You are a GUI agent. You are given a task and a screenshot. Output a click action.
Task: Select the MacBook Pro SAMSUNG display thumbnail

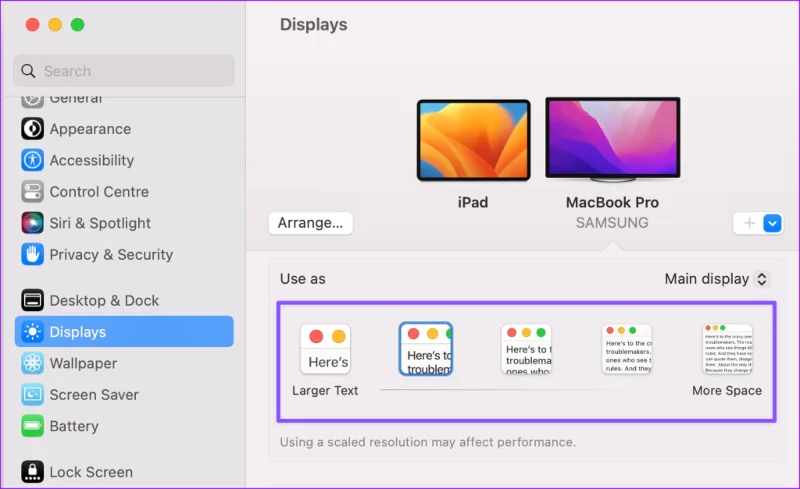click(613, 139)
